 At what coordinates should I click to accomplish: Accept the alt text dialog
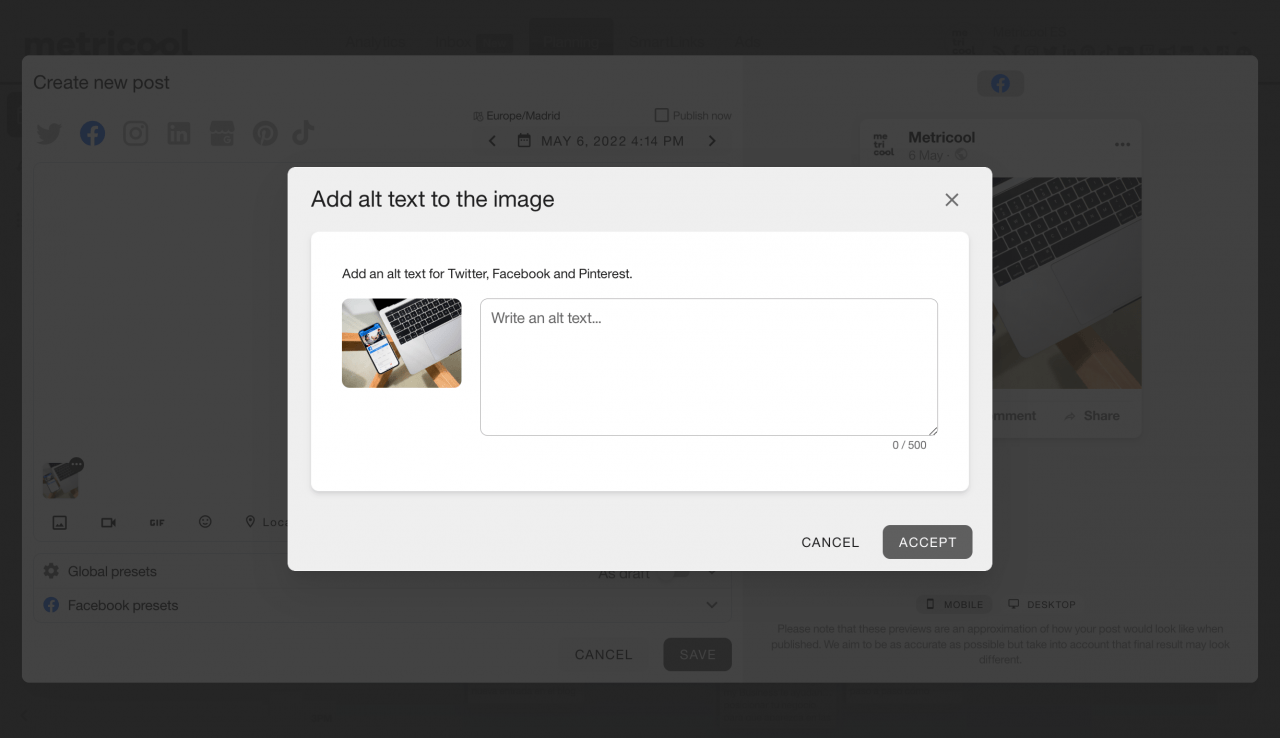tap(927, 542)
